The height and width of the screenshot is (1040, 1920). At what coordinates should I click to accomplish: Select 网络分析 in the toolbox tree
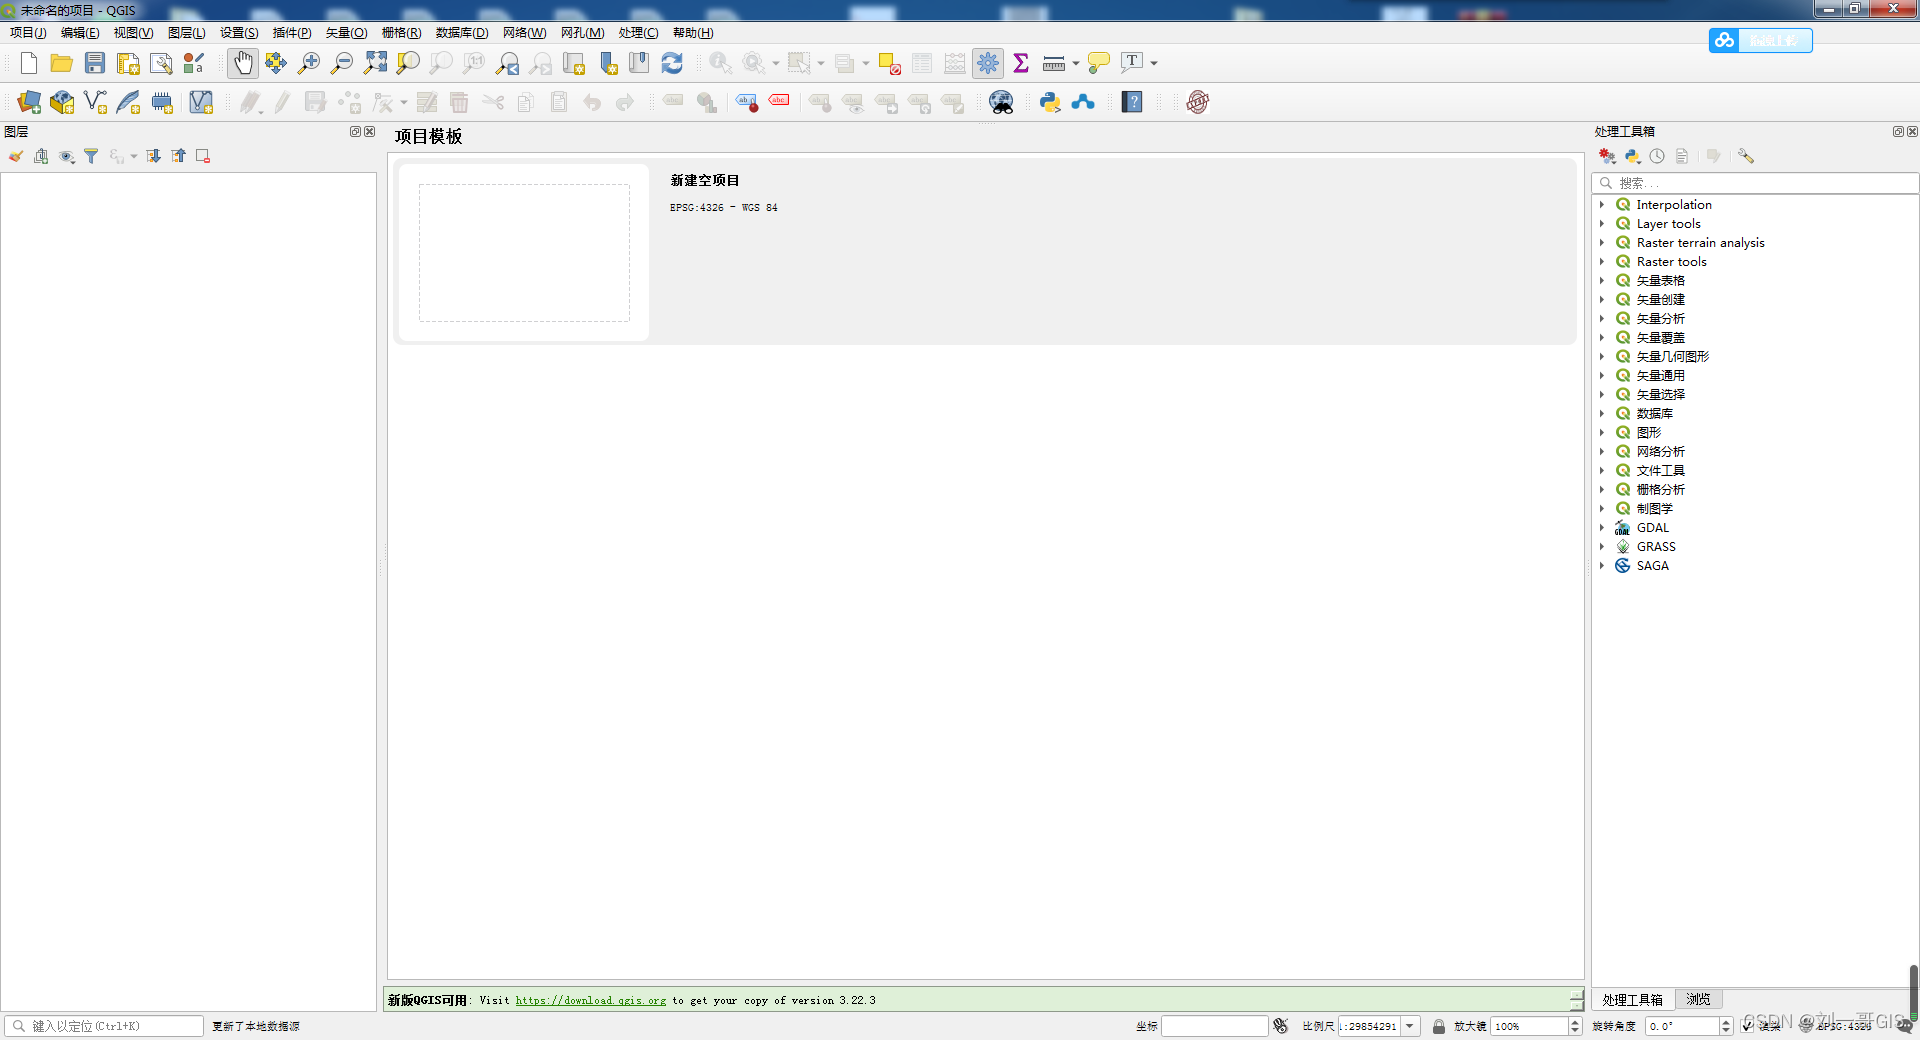coord(1660,452)
